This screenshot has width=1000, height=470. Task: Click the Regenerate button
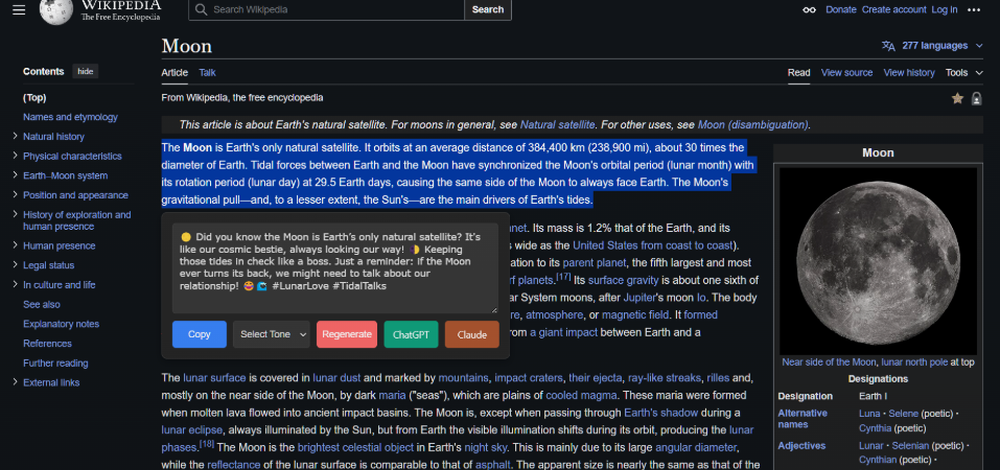pyautogui.click(x=347, y=334)
